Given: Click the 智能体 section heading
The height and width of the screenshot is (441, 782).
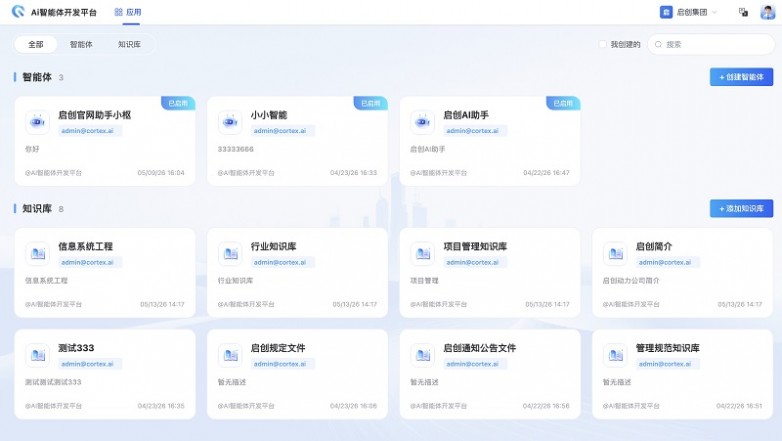Looking at the screenshot, I should [37, 77].
